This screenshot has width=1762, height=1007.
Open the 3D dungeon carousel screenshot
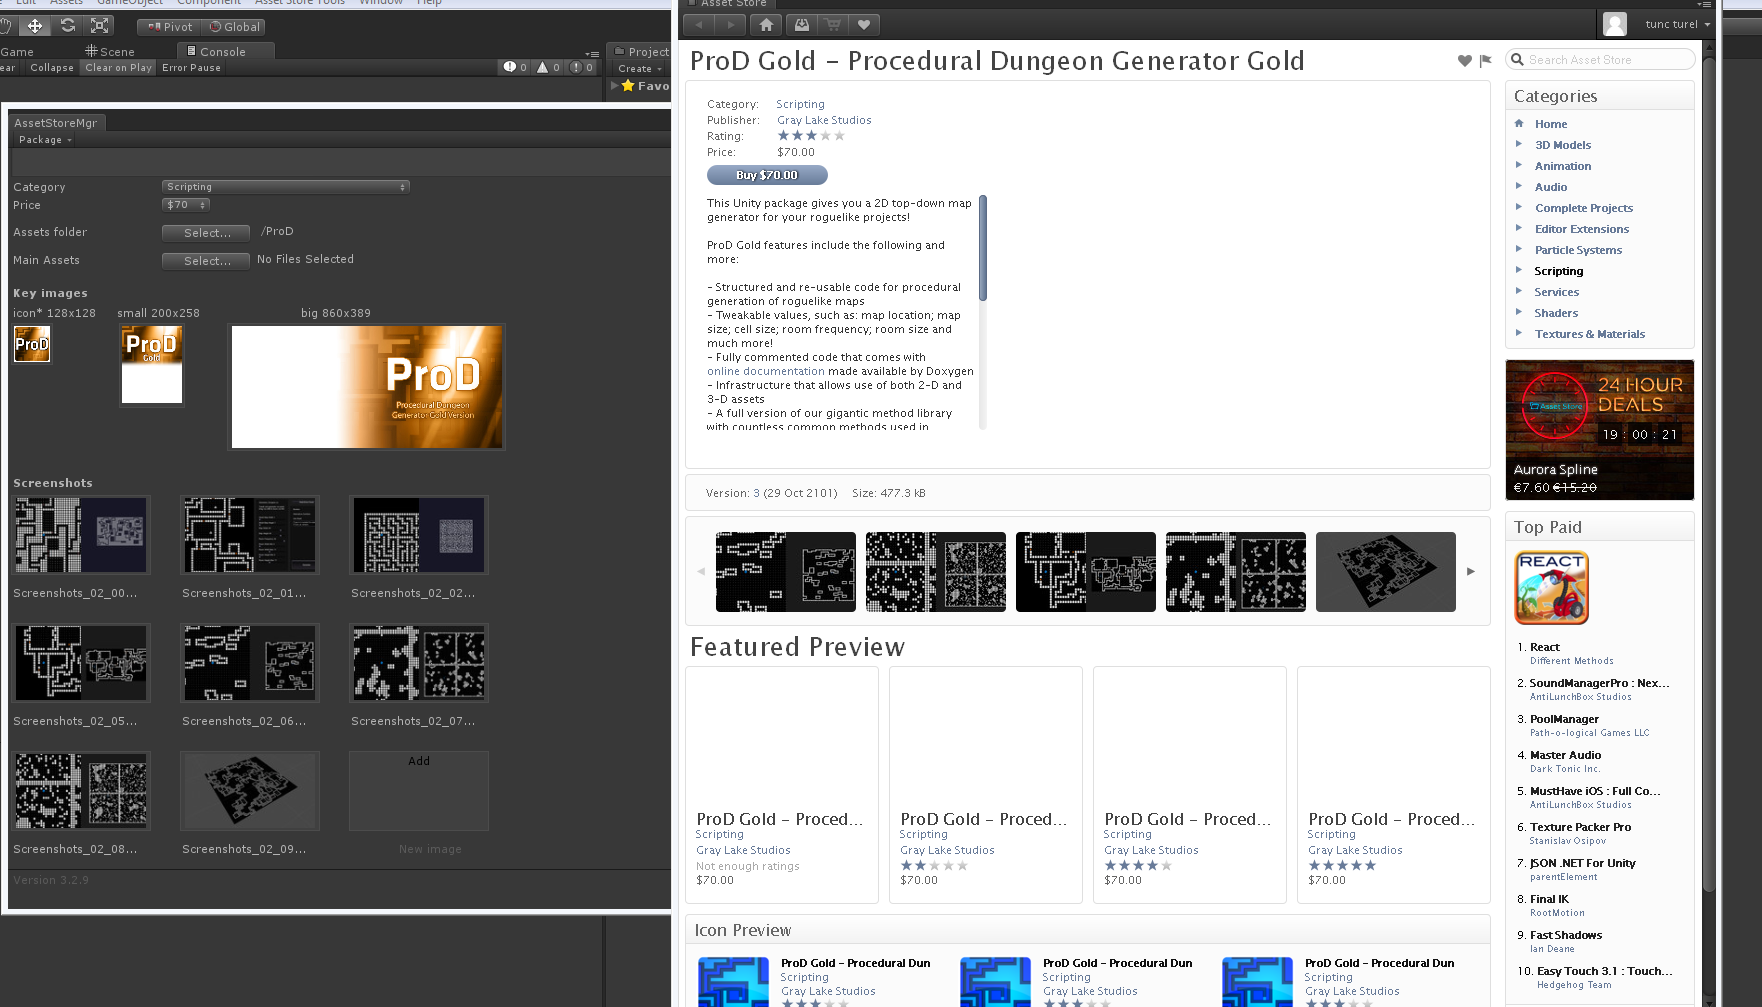coord(1386,572)
